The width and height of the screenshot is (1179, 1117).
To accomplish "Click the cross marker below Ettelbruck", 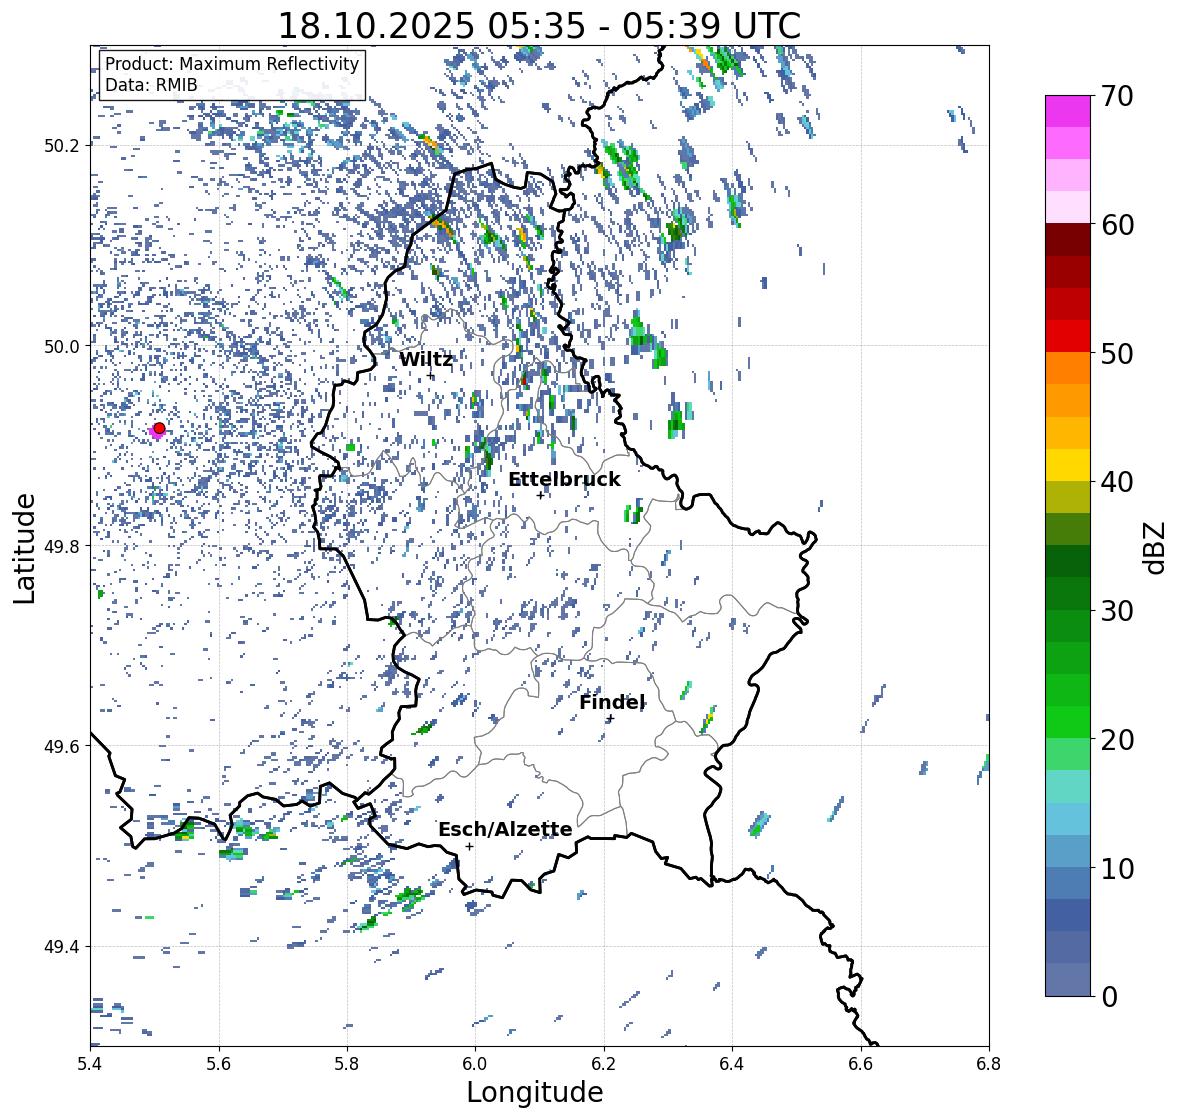I will pyautogui.click(x=540, y=495).
